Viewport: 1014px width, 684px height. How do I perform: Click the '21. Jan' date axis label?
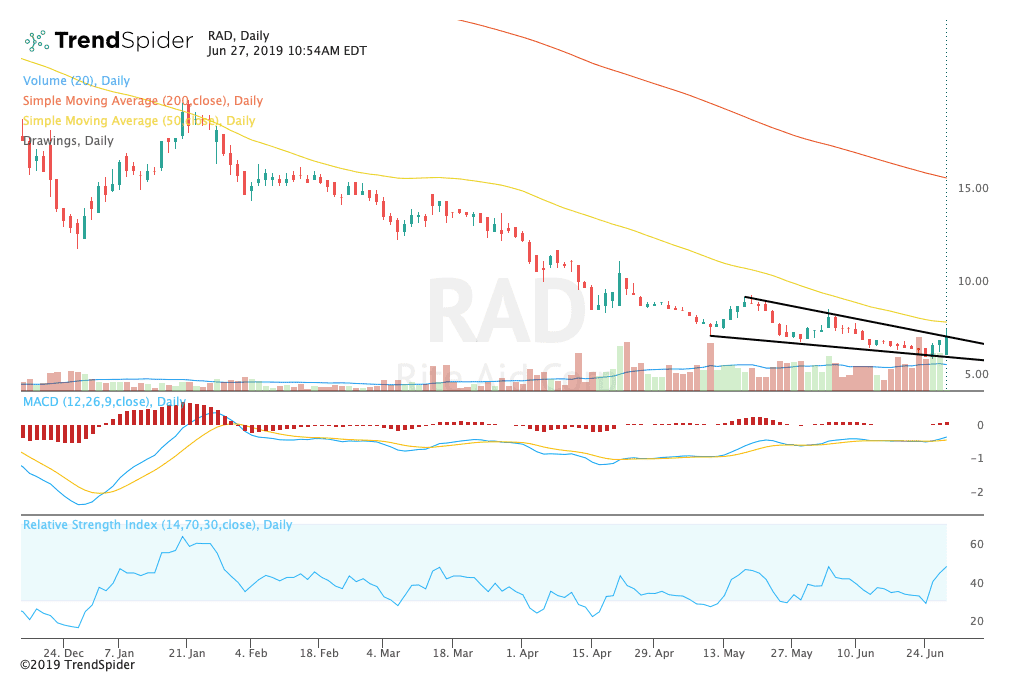[x=187, y=653]
